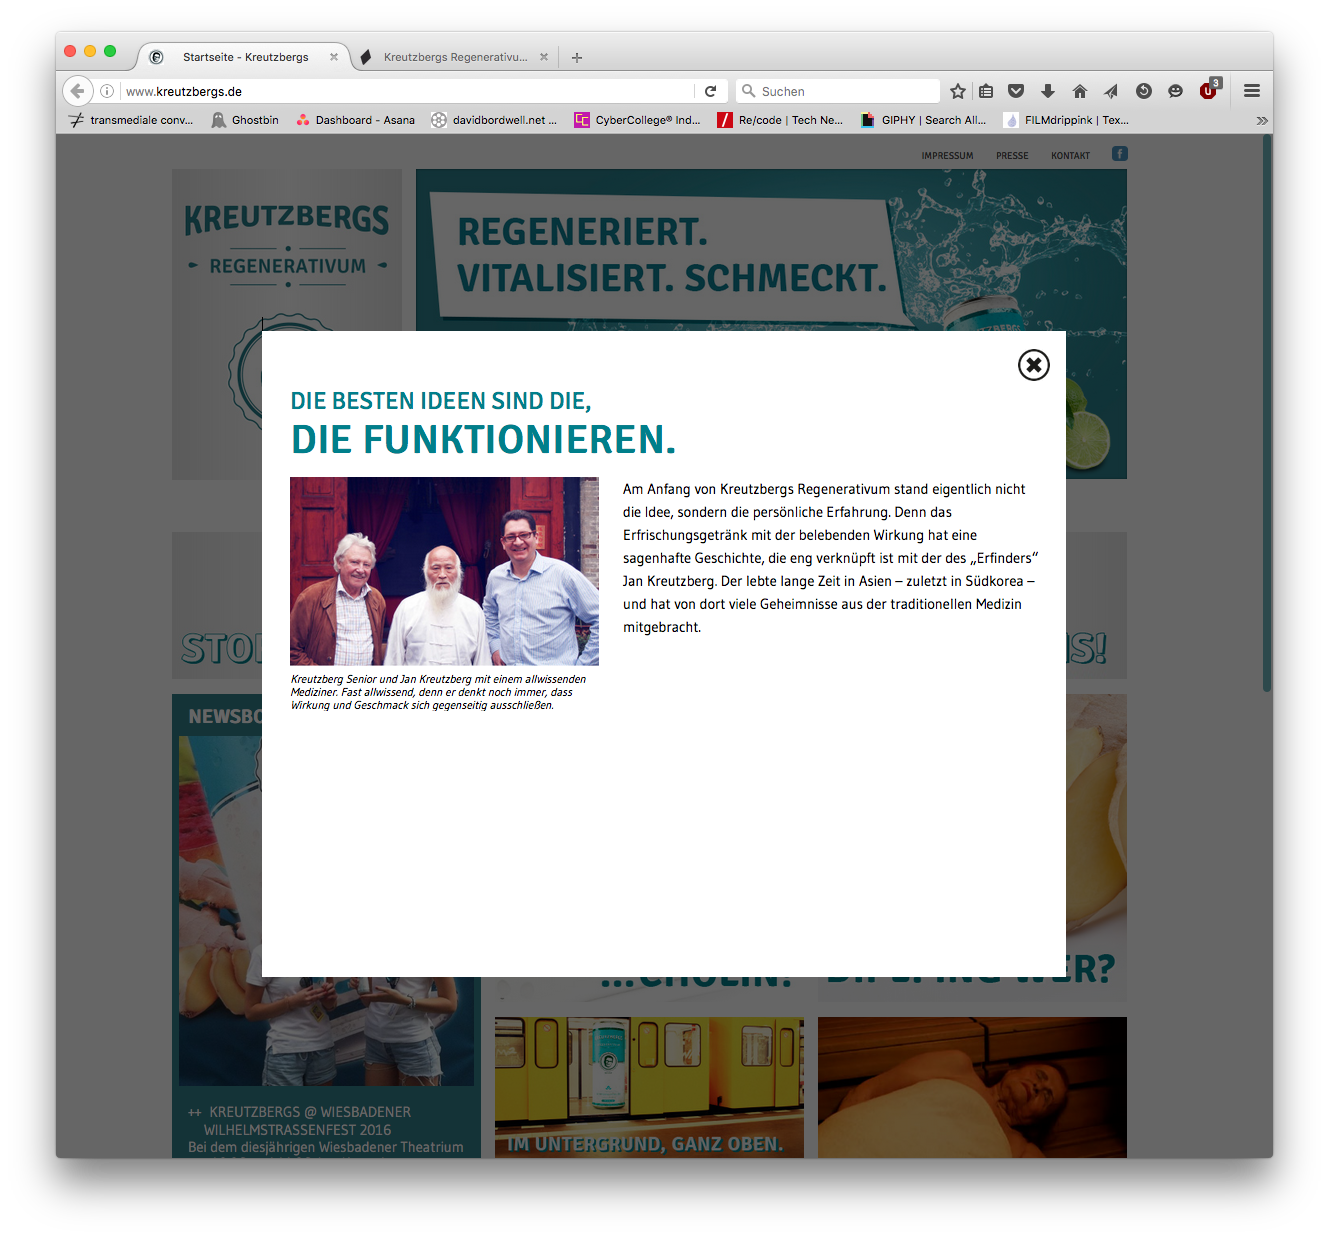This screenshot has width=1329, height=1238.
Task: Reload the current page
Action: [x=711, y=90]
